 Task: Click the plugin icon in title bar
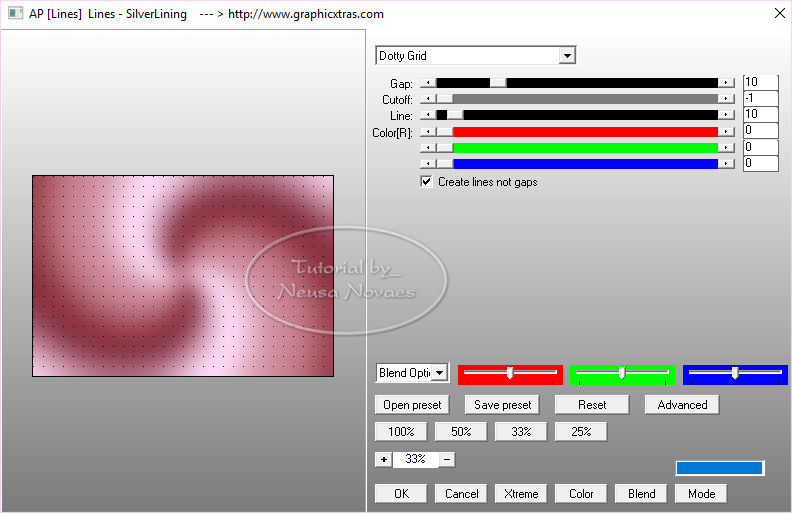coord(15,14)
